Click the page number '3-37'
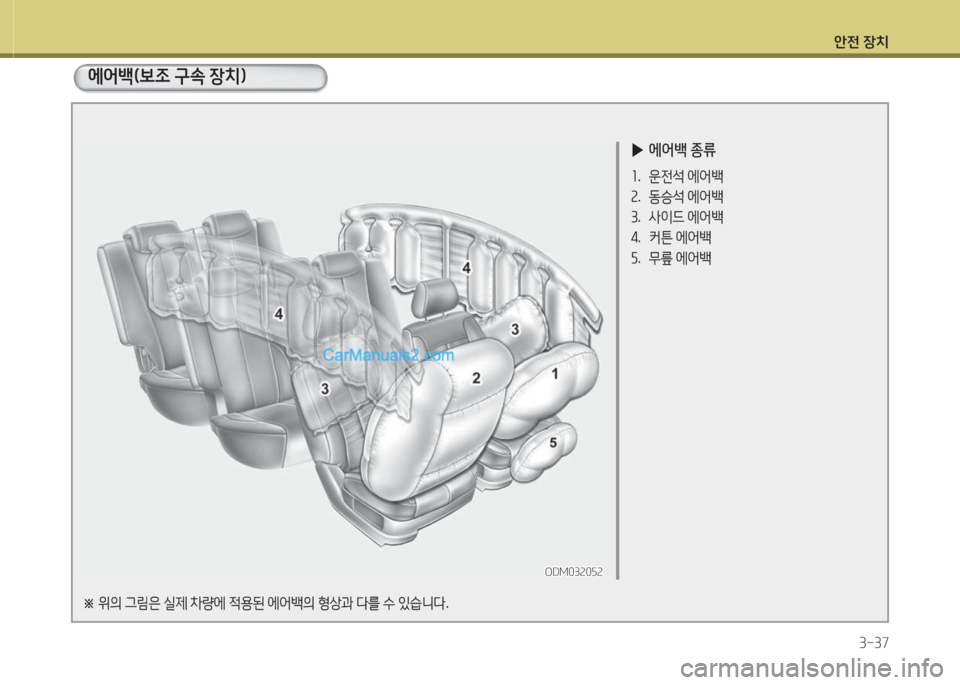 874,643
